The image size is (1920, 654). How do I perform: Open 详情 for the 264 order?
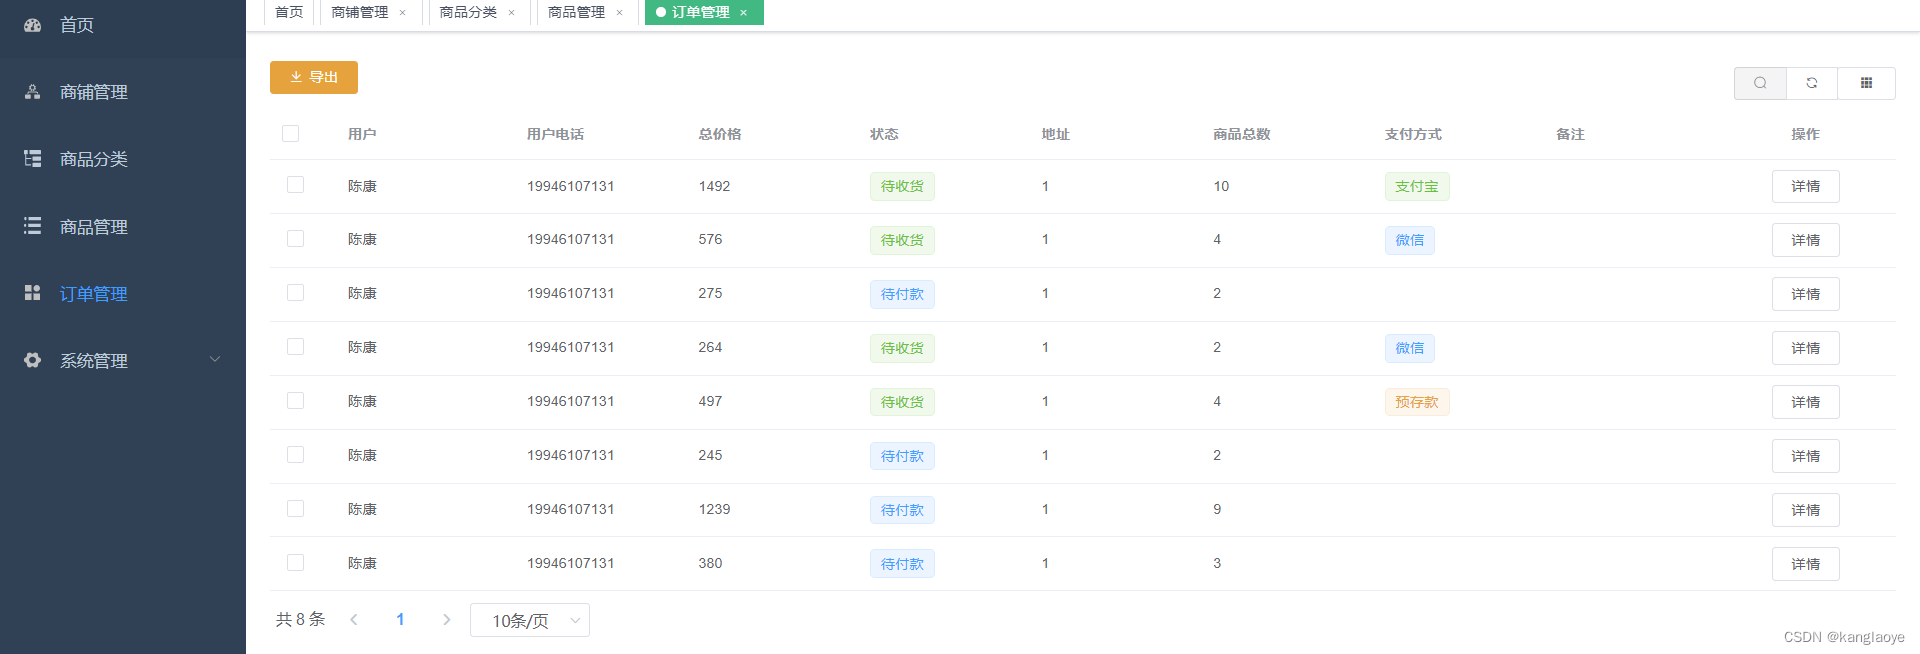(x=1806, y=348)
